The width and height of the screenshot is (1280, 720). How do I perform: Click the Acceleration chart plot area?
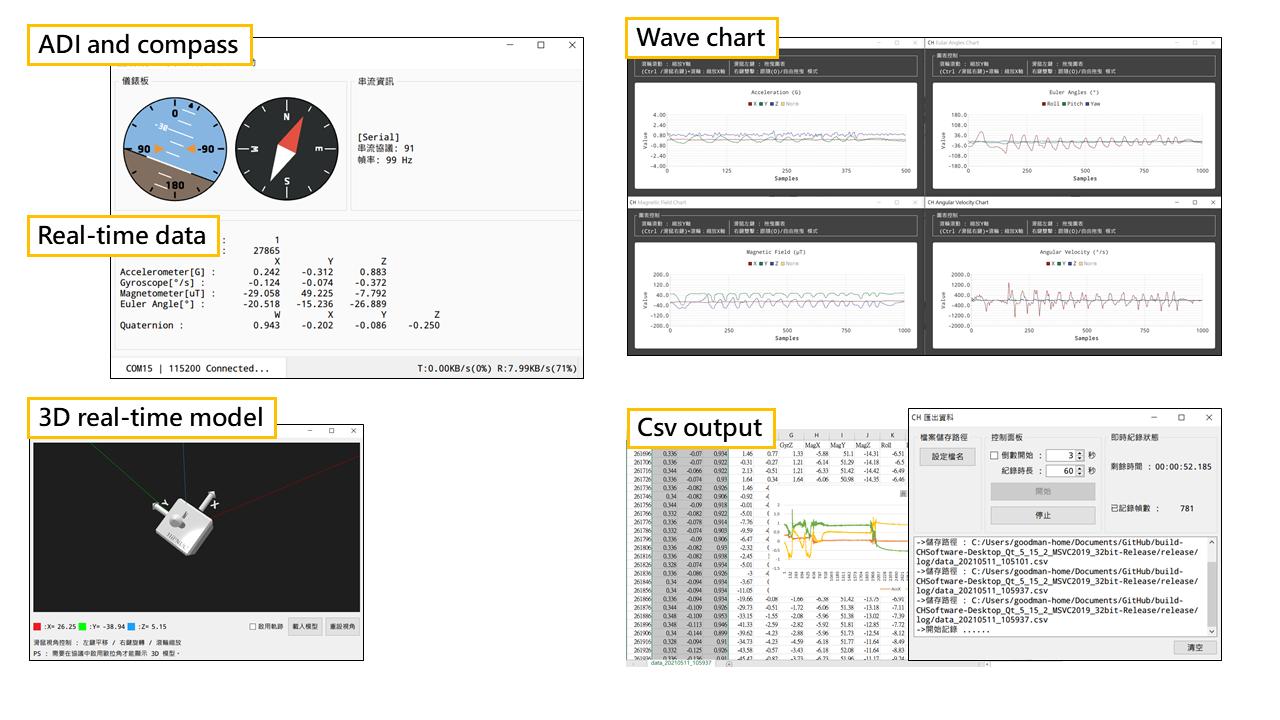[786, 140]
